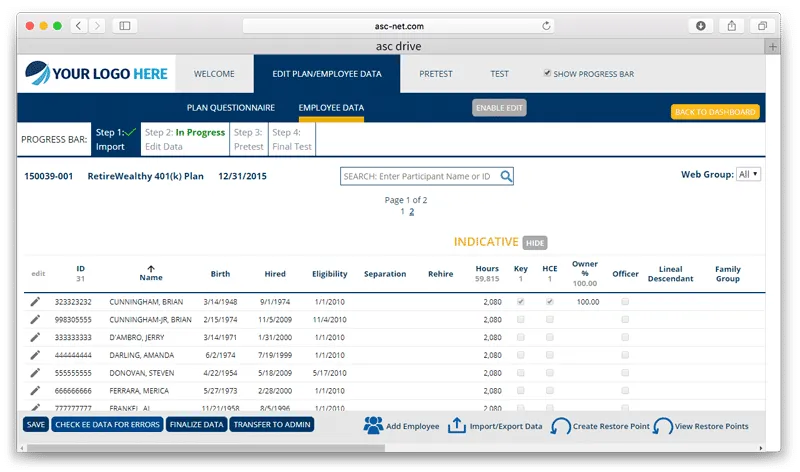Sort by the Name column arrow
This screenshot has height=472, width=800.
151,267
